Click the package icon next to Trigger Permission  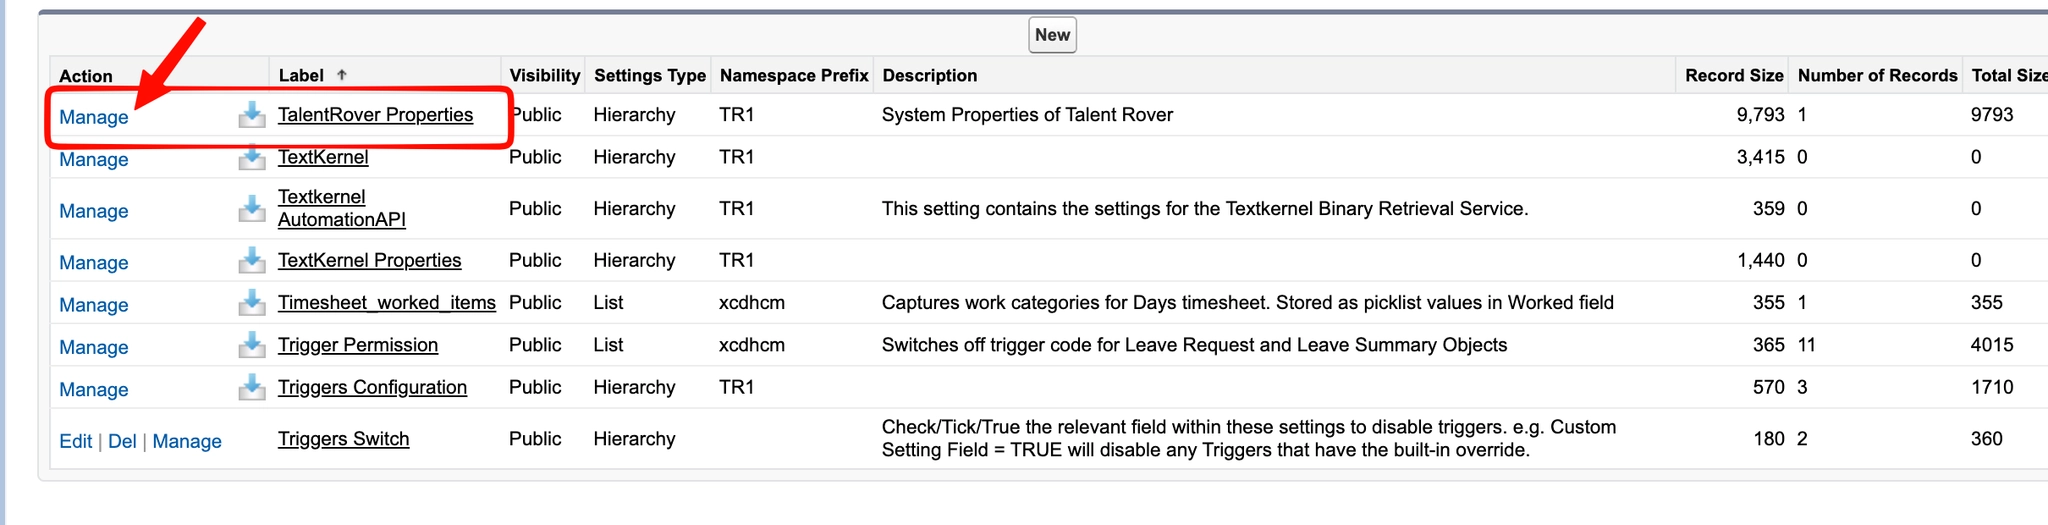click(252, 345)
